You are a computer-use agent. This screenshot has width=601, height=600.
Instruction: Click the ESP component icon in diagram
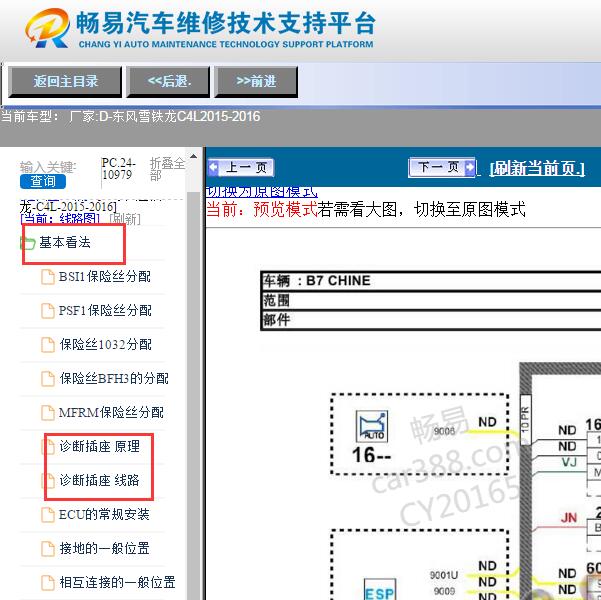click(380, 590)
